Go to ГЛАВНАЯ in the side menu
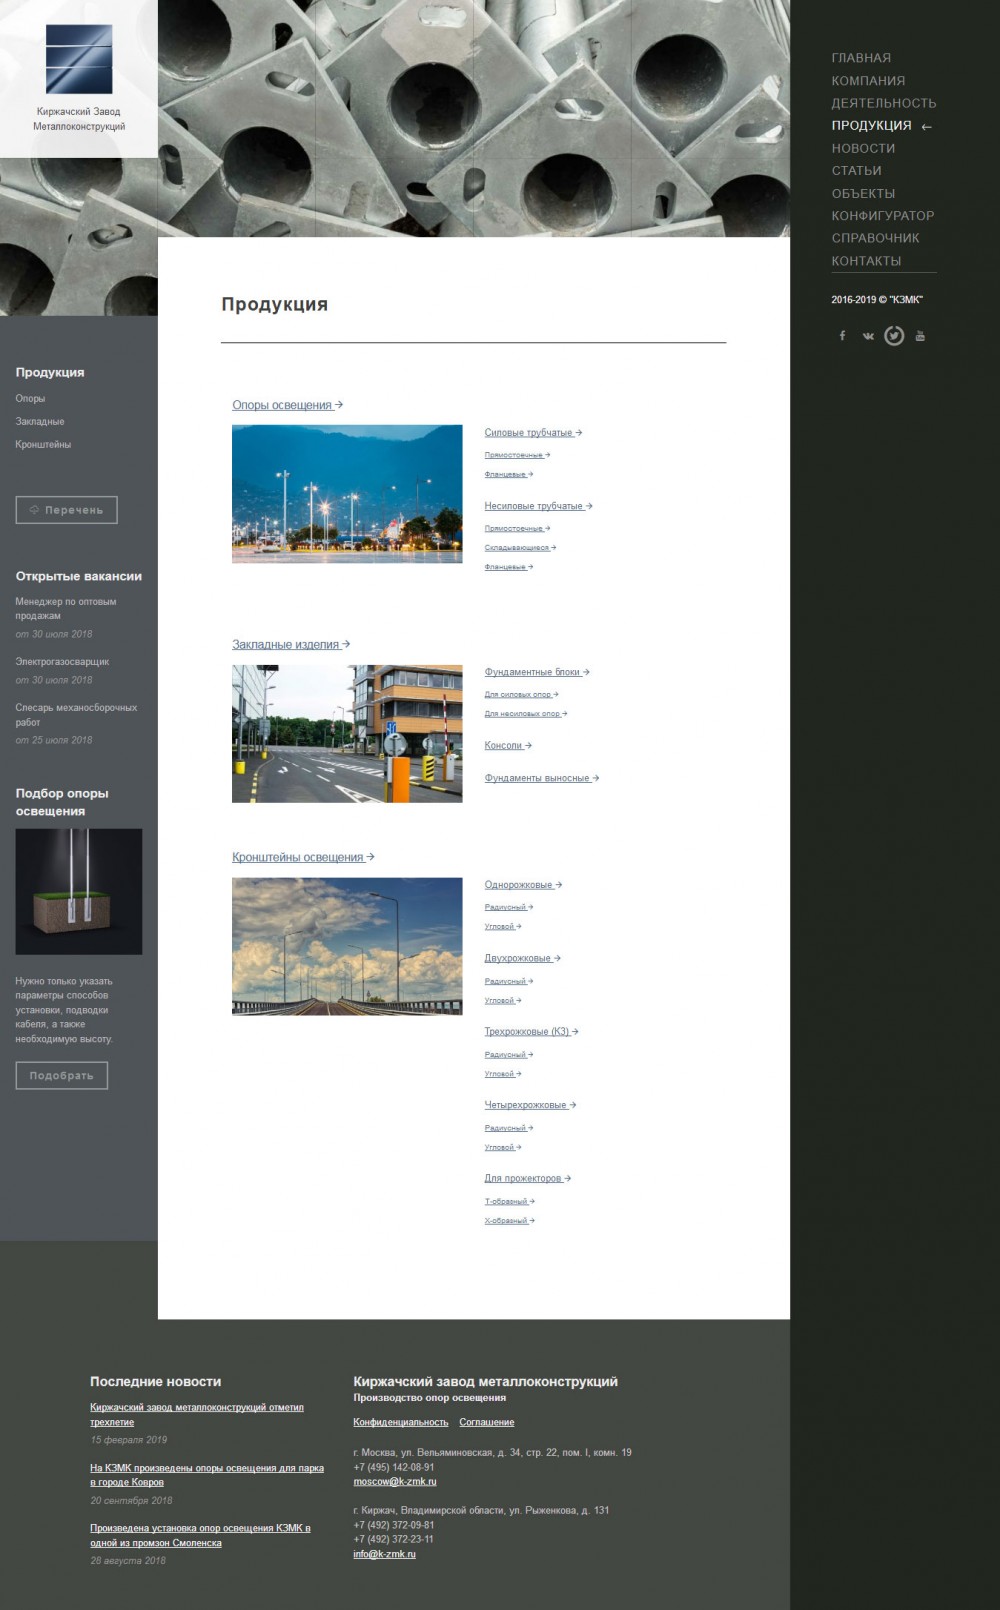Screen dimensions: 1000x1610 coord(861,58)
